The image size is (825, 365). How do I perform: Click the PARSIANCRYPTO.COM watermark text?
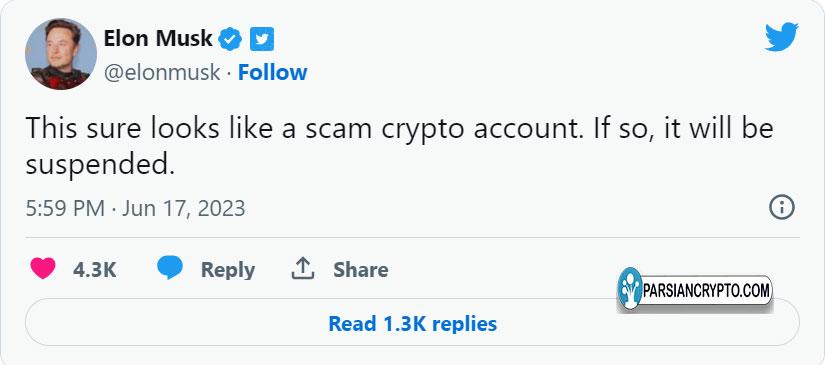tap(707, 290)
